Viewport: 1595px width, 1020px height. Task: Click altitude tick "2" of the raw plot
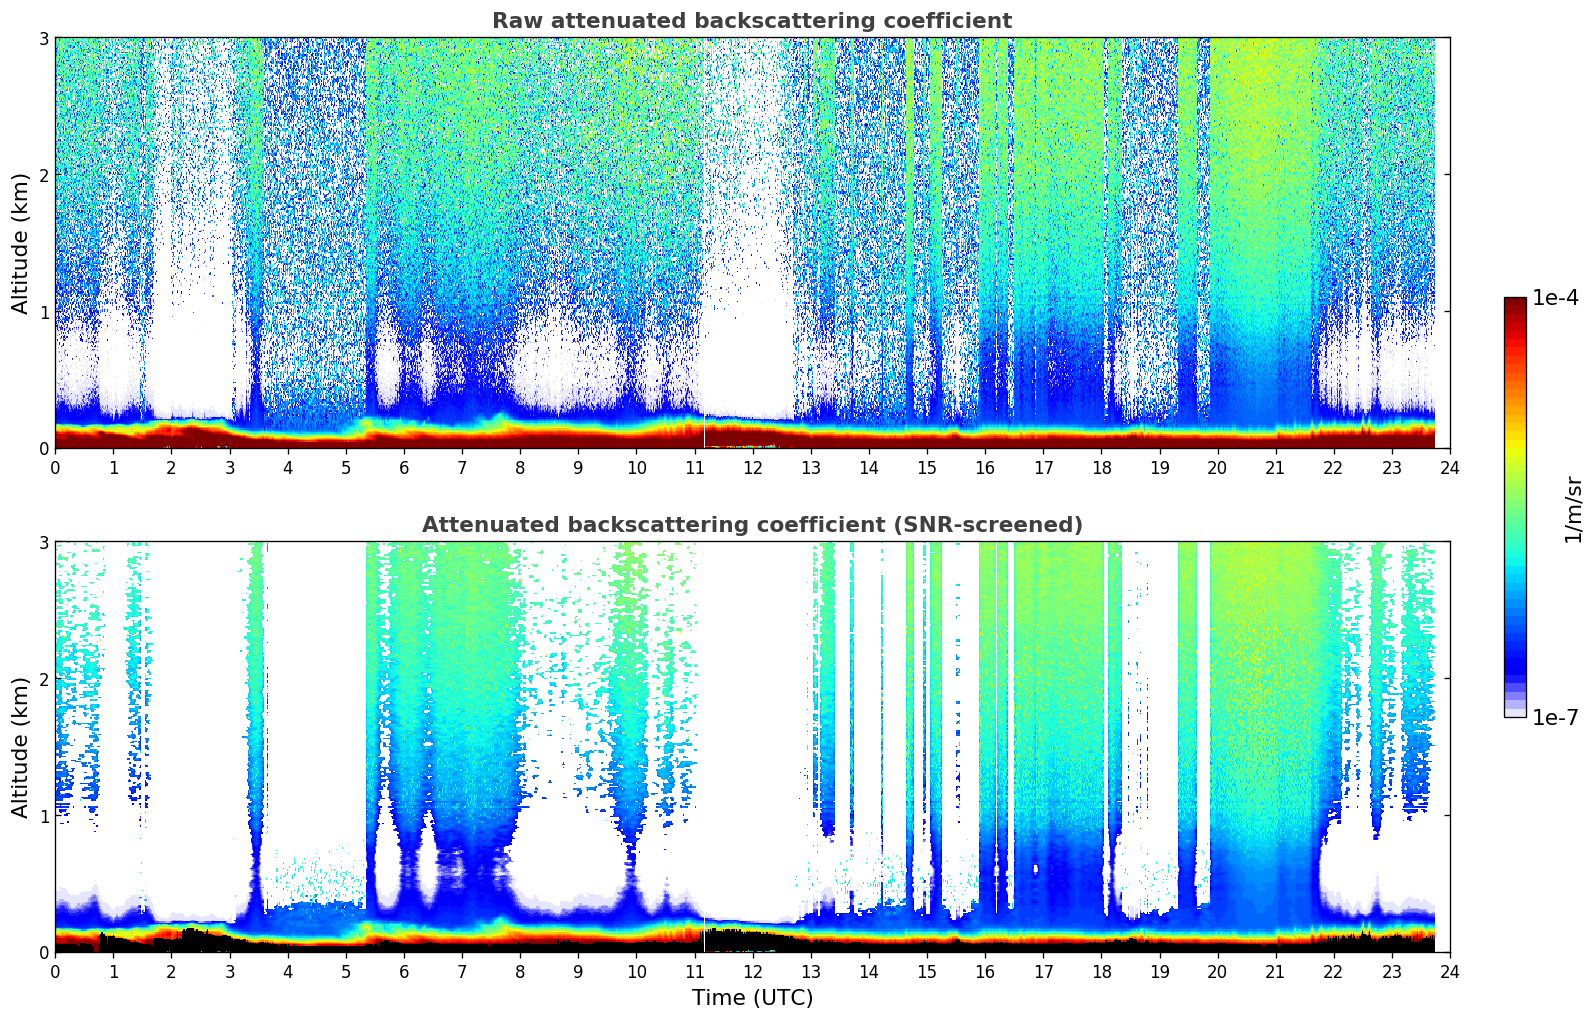43,175
